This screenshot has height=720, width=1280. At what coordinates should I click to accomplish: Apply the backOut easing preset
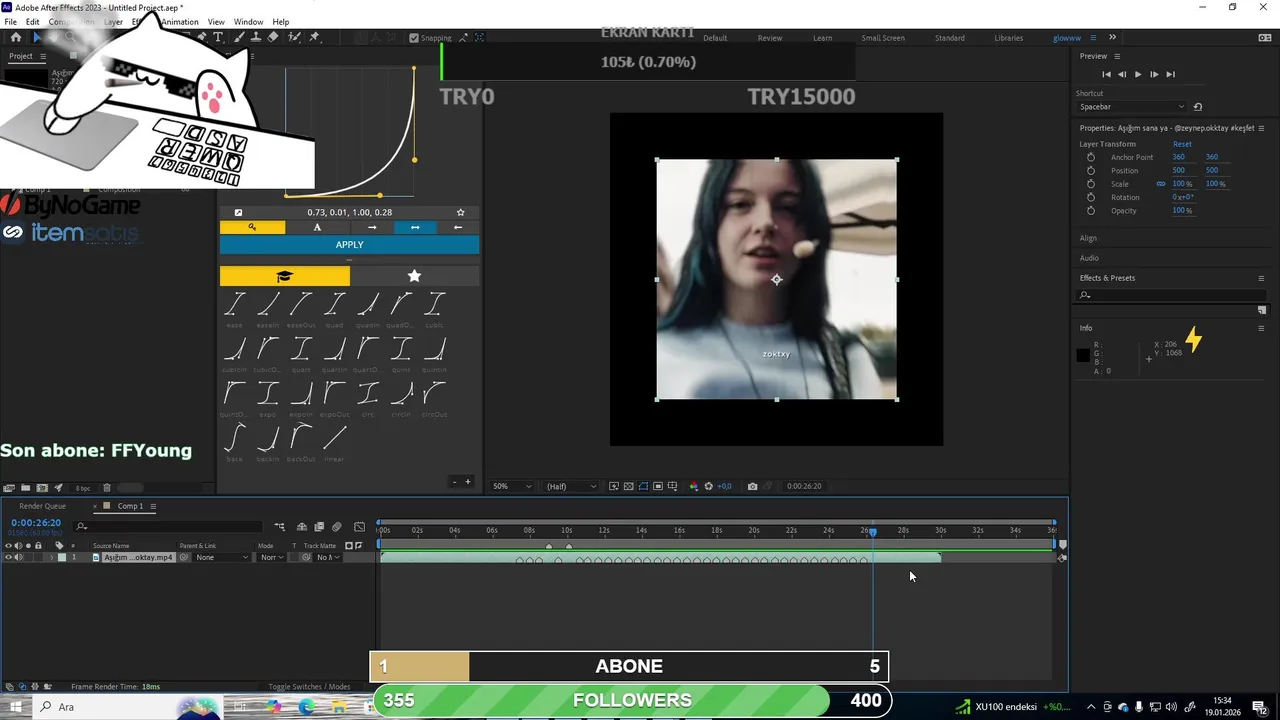(301, 441)
